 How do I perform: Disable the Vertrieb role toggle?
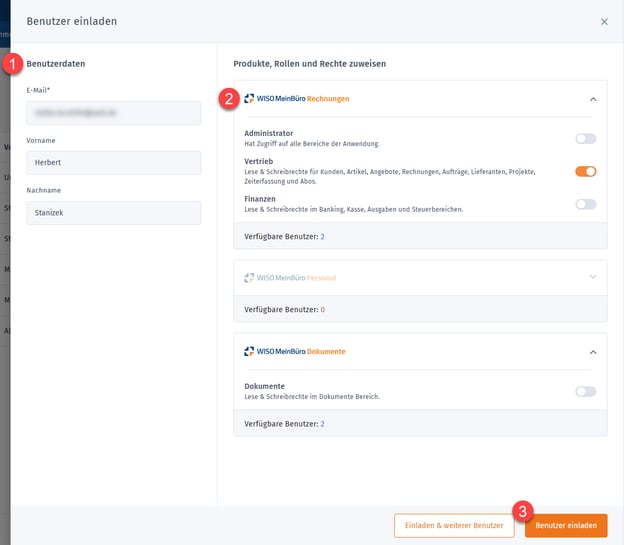coord(585,171)
